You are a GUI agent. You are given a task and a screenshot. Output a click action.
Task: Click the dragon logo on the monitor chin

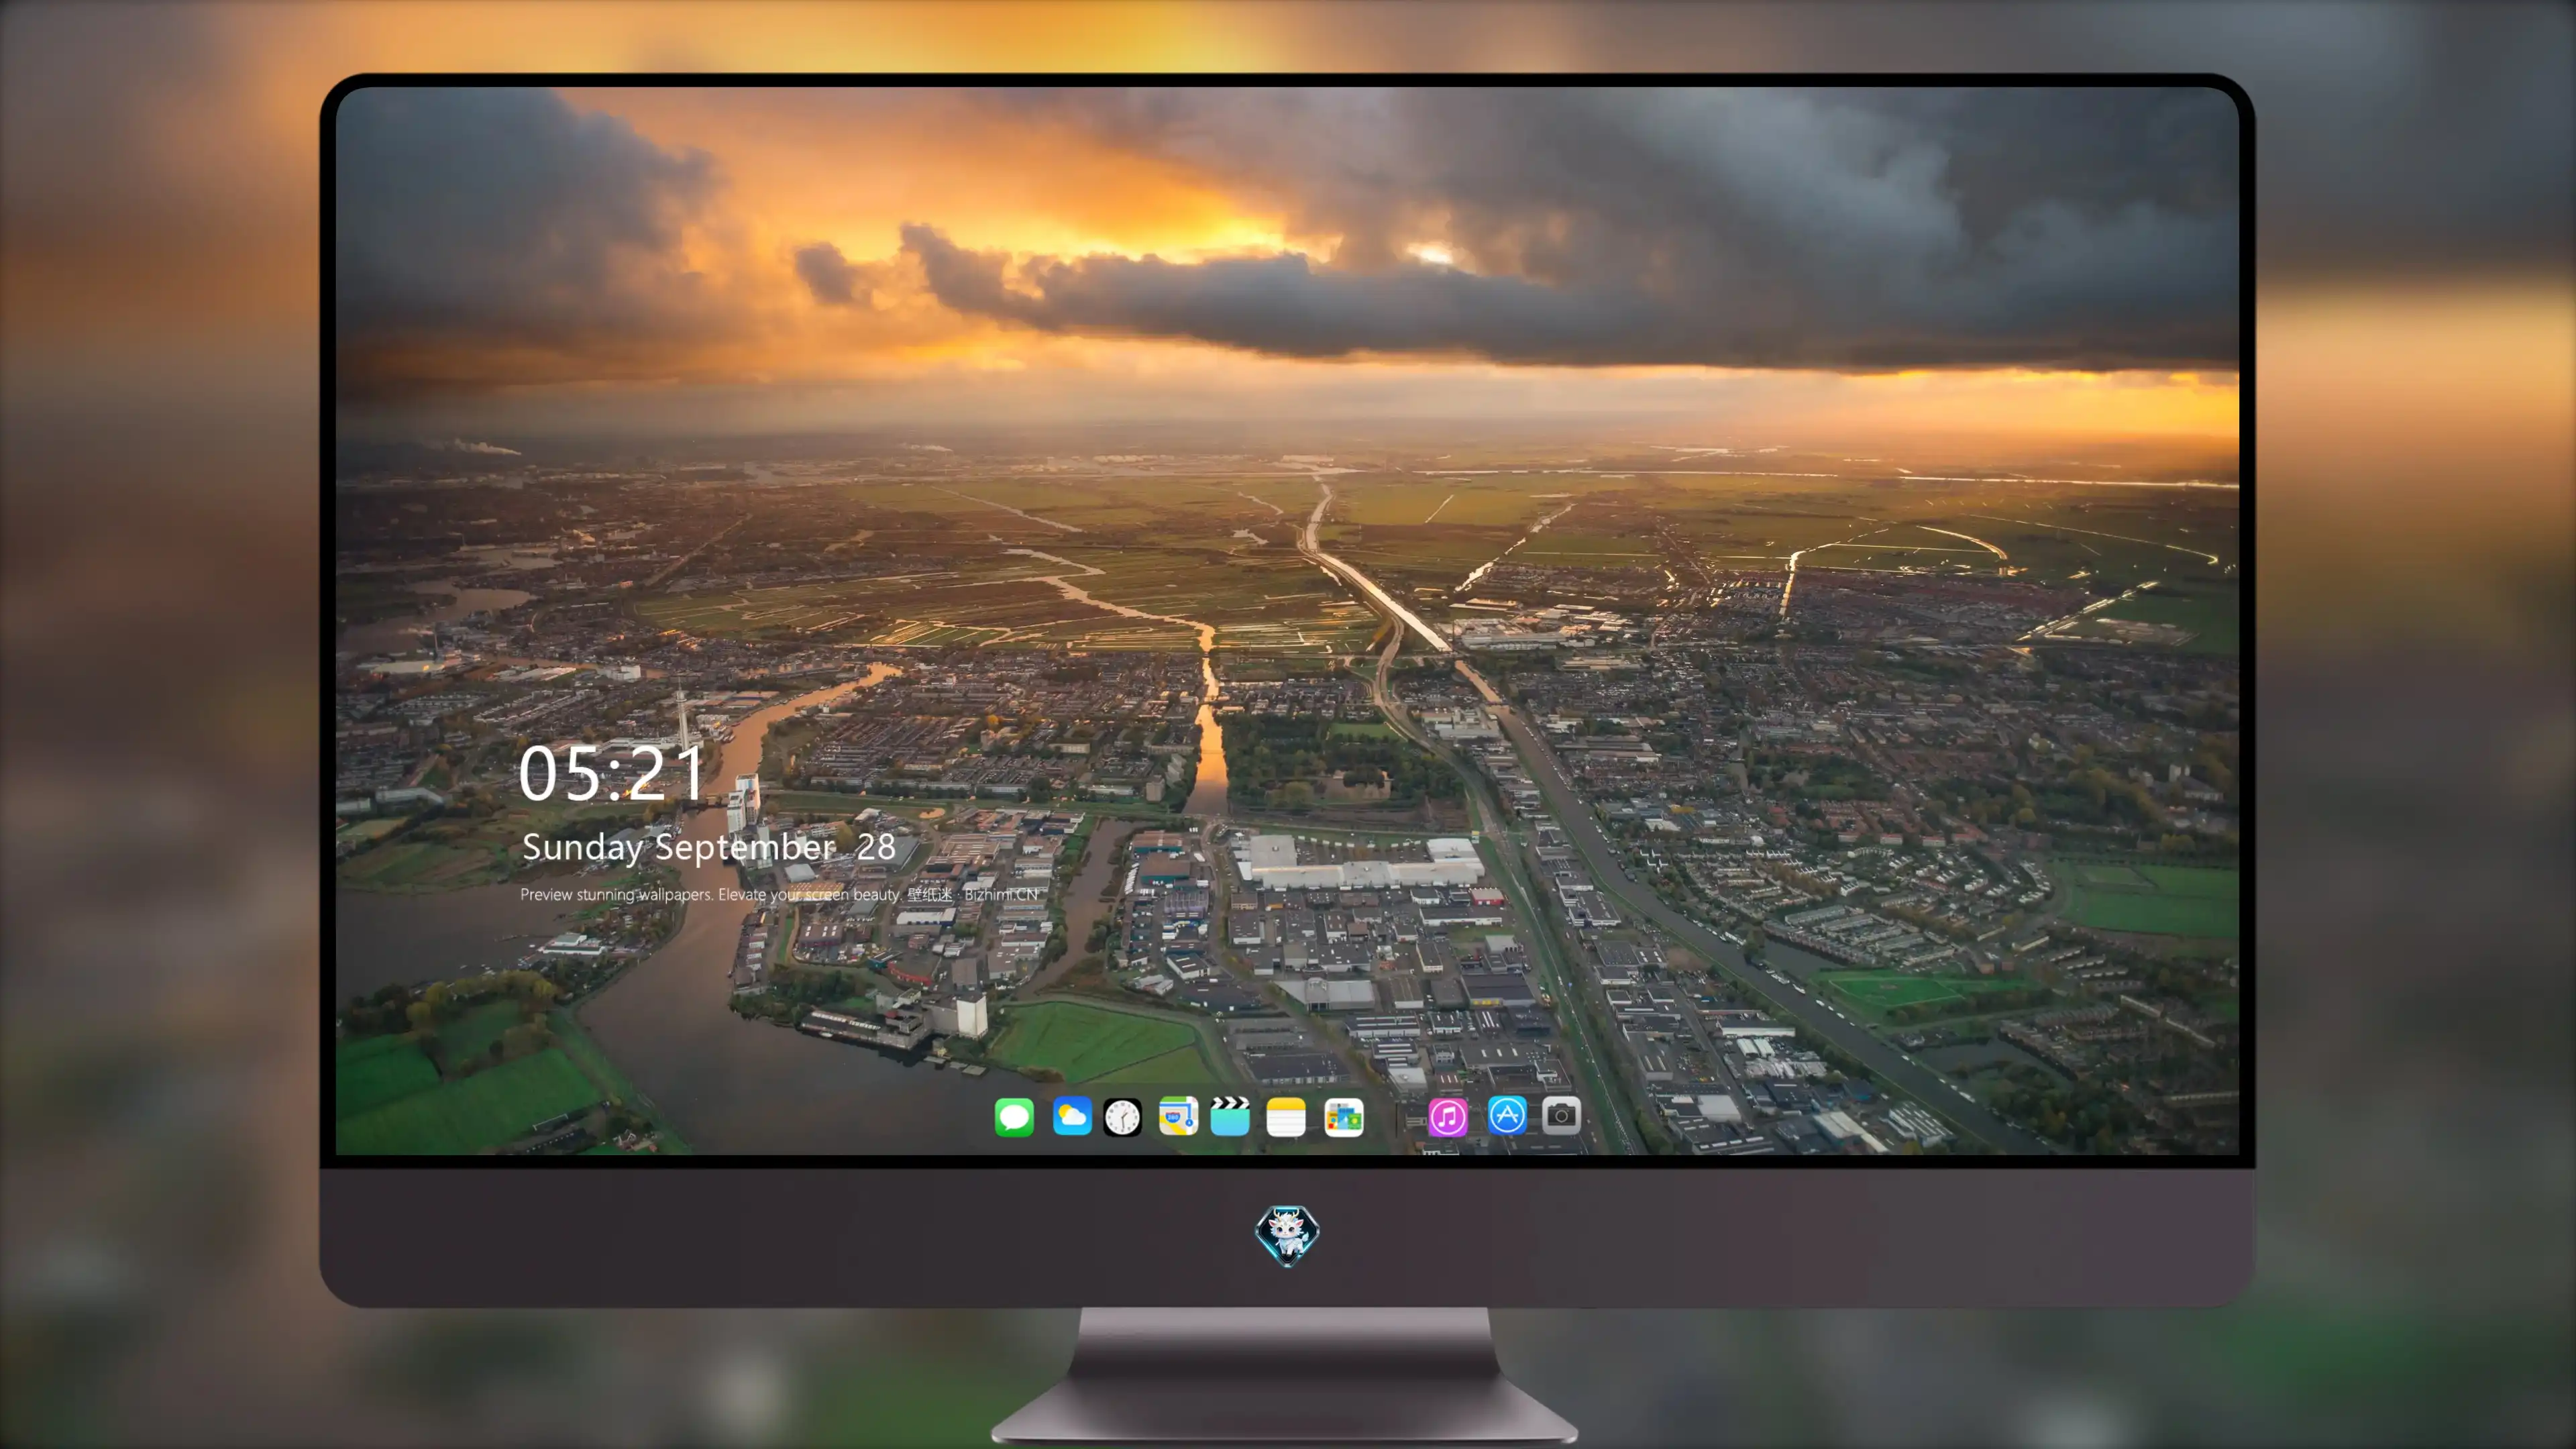click(x=1287, y=1236)
